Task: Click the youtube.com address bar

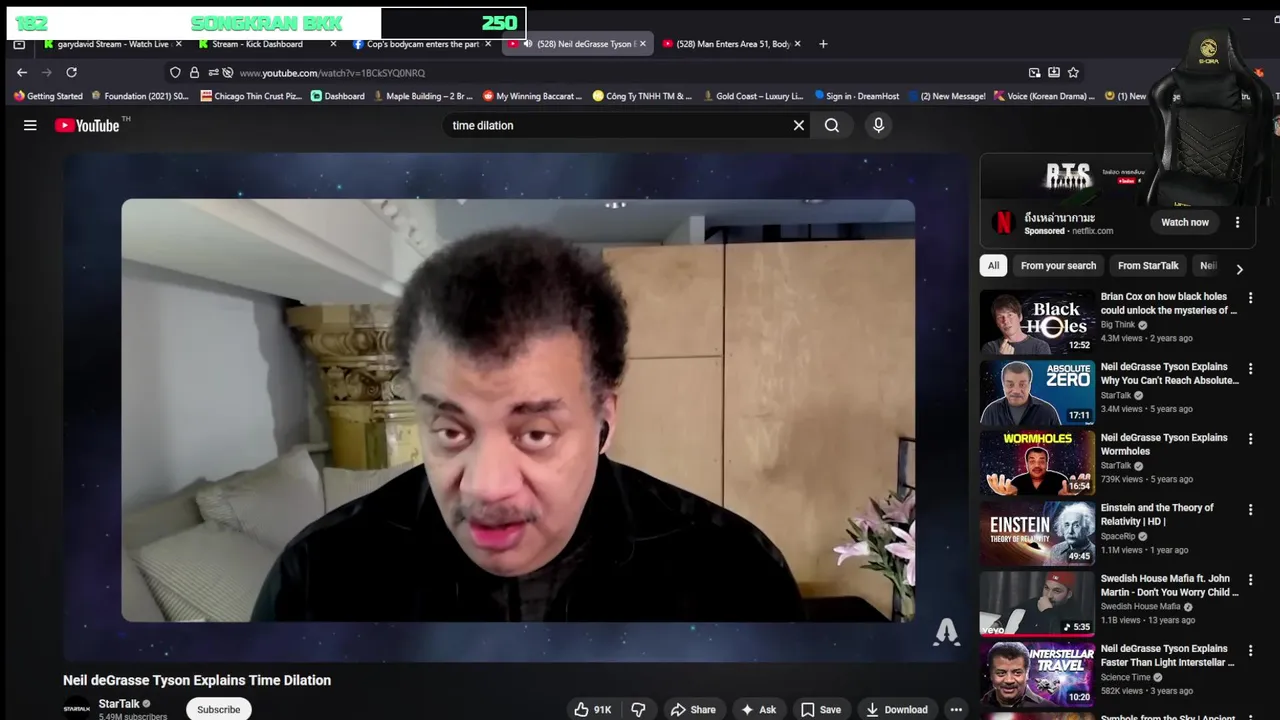Action: pos(625,72)
